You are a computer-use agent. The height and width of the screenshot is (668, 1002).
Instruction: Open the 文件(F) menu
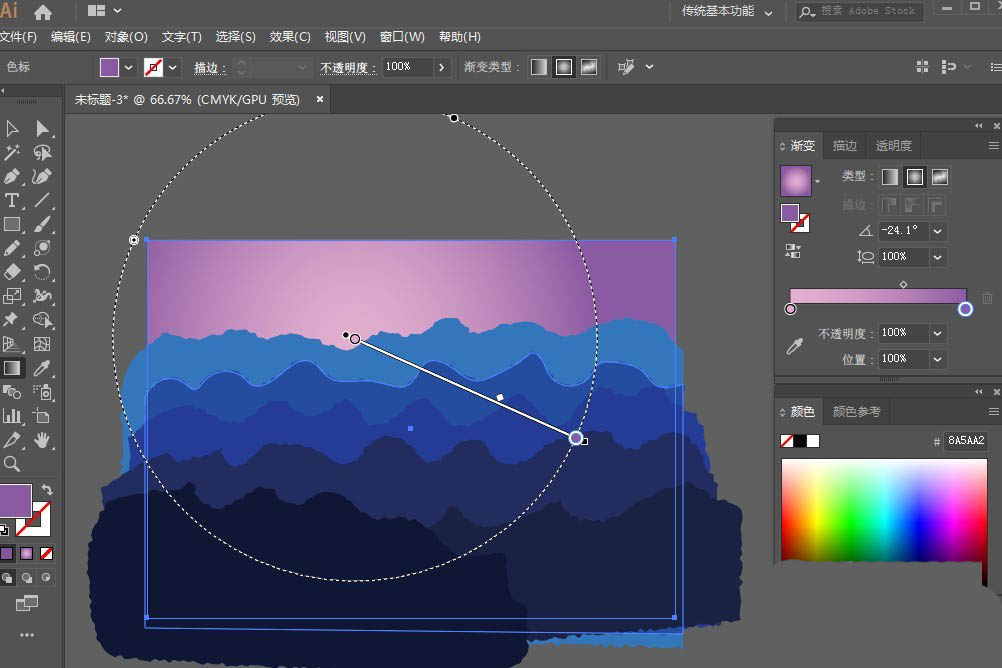coord(19,37)
